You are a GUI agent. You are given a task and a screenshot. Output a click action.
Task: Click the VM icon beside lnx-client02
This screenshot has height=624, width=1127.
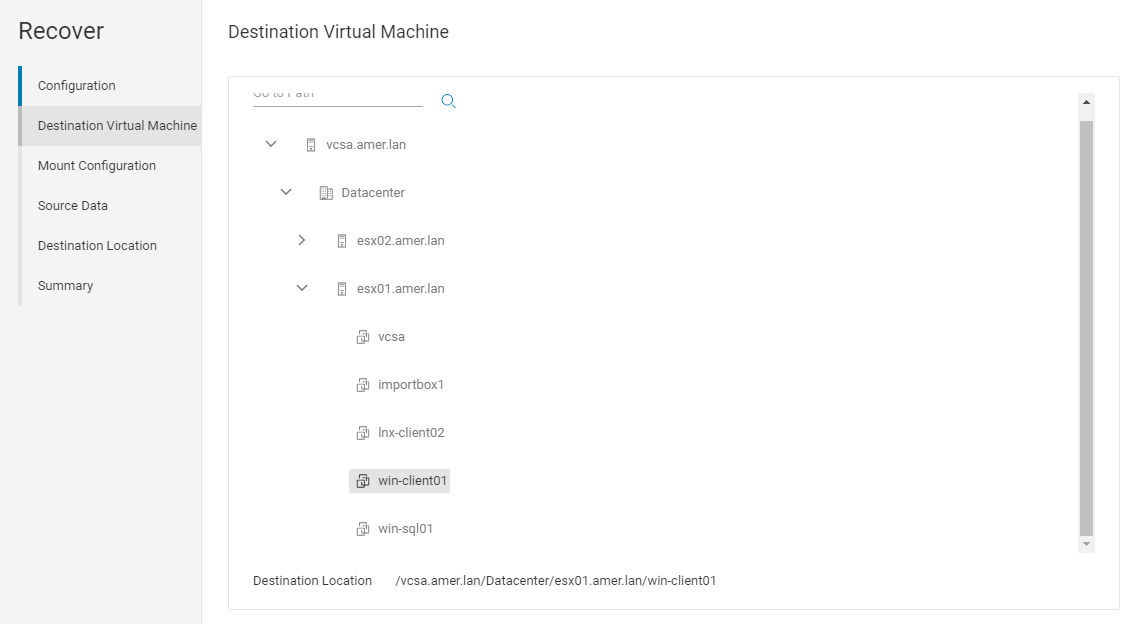click(362, 432)
